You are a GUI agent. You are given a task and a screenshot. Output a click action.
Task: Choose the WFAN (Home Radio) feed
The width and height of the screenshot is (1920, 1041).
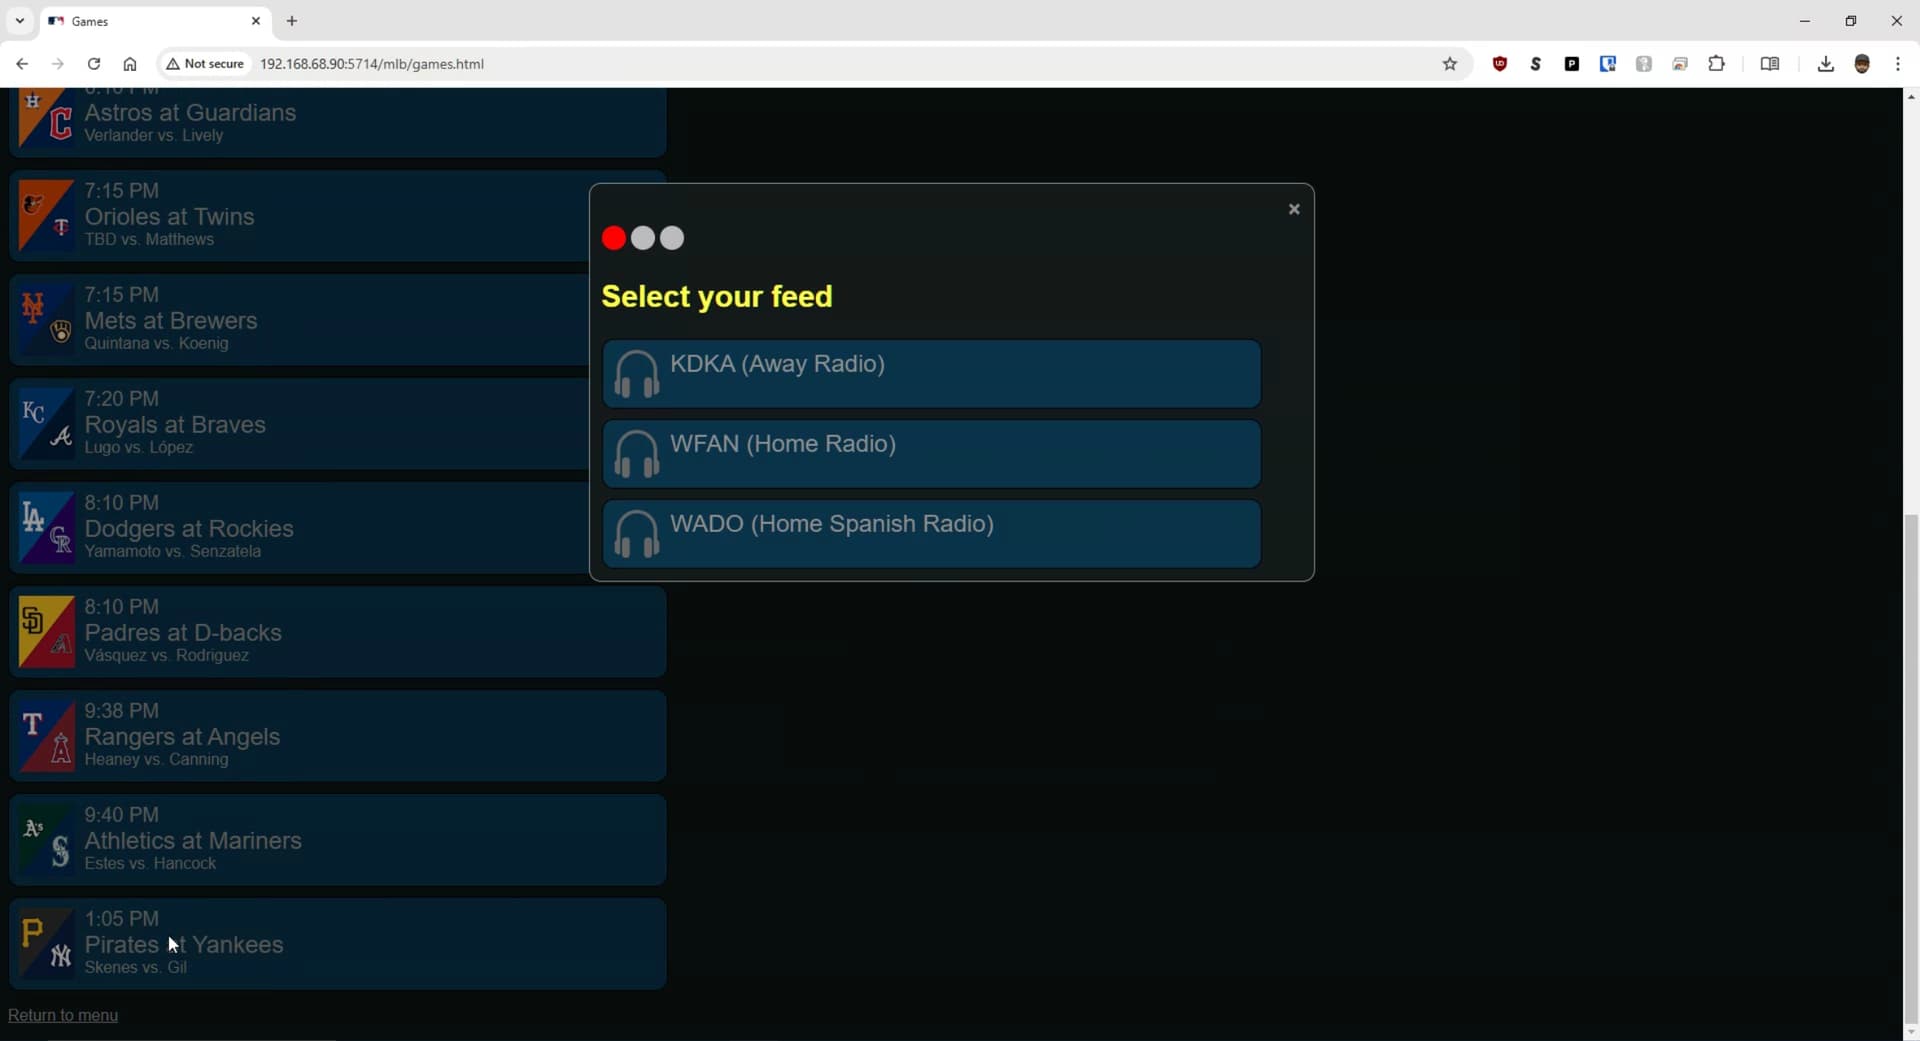(930, 453)
